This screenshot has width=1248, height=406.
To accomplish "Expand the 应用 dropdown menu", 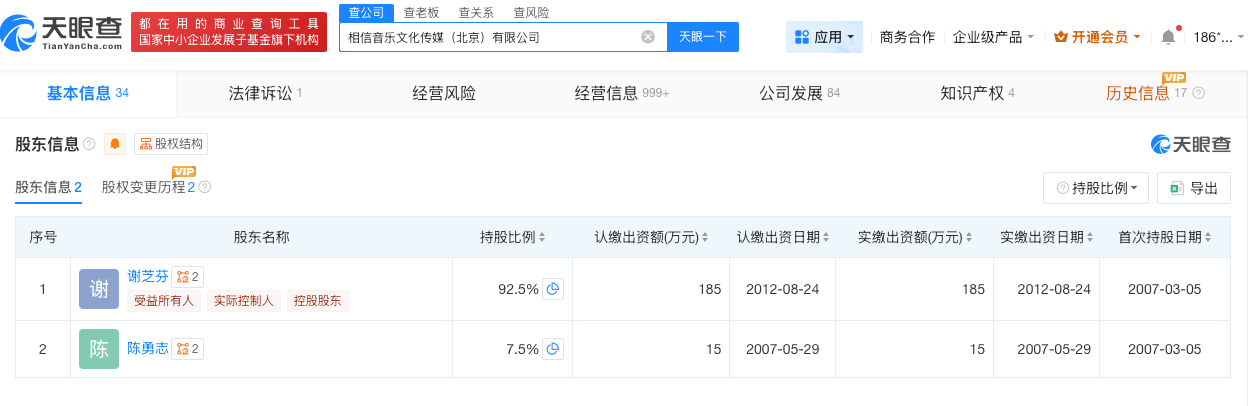I will click(x=825, y=37).
